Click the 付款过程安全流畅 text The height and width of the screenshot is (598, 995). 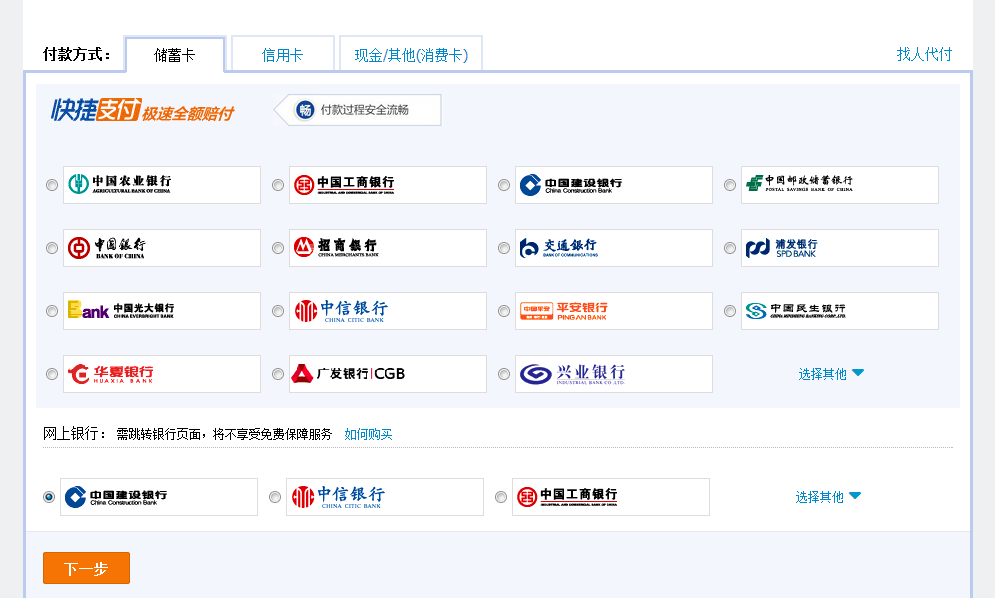pos(365,110)
